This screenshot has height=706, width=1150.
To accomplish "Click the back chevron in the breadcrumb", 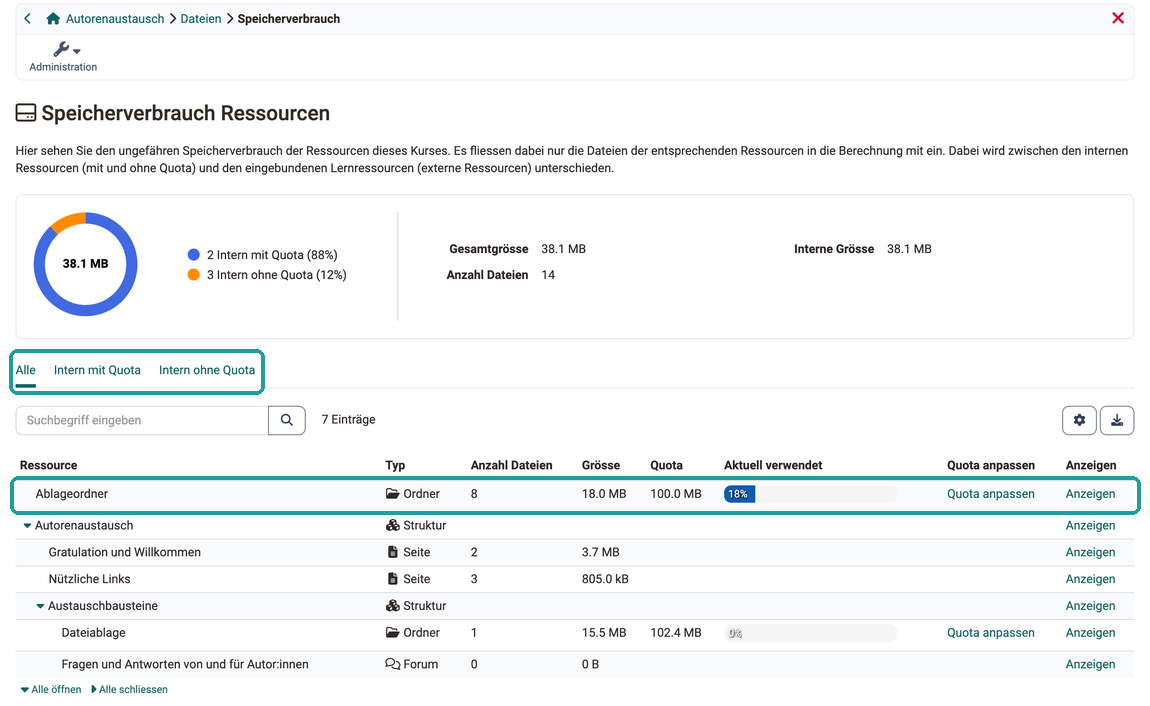I will pos(27,18).
